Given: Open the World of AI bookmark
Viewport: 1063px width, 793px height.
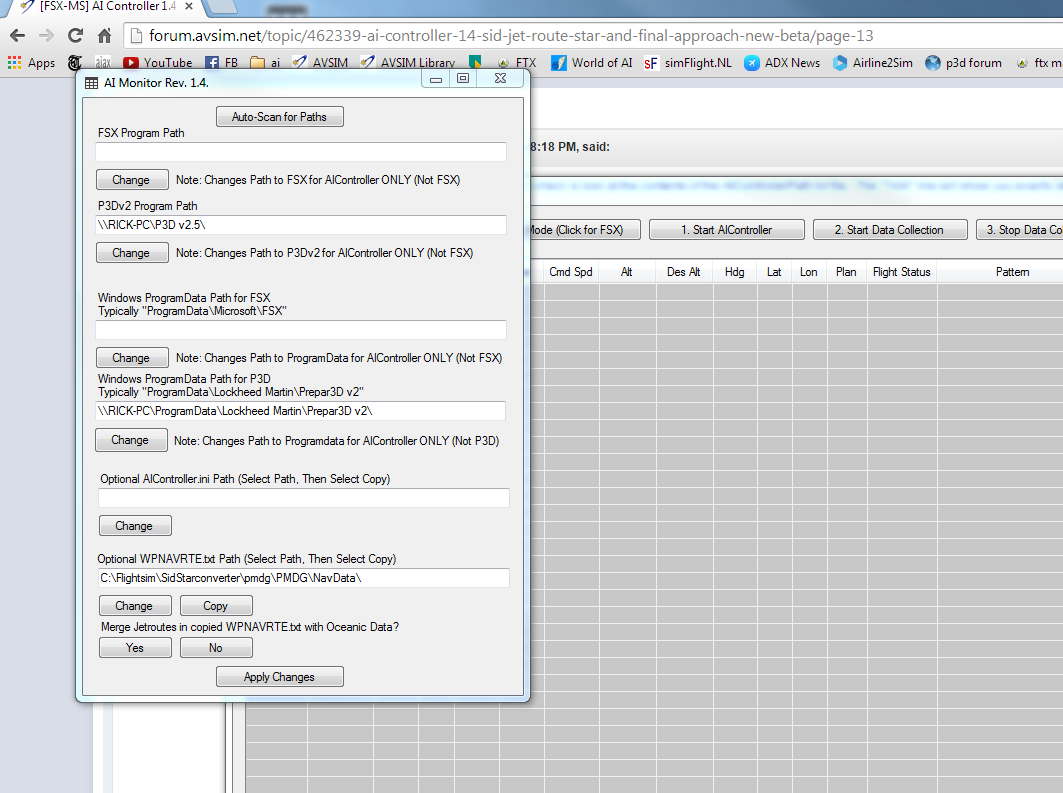Looking at the screenshot, I should pos(592,63).
